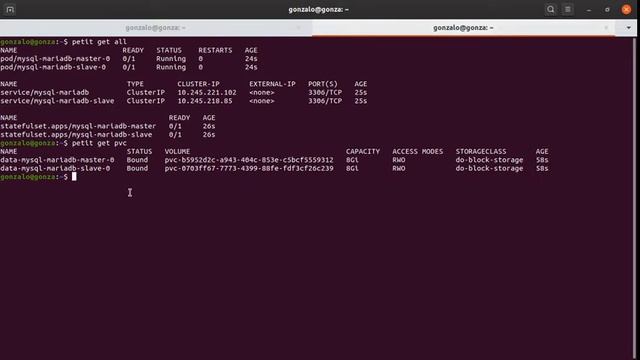Viewport: 640px width, 360px height.
Task: Click service/mysql-mariadb-slave row name
Action: point(57,101)
